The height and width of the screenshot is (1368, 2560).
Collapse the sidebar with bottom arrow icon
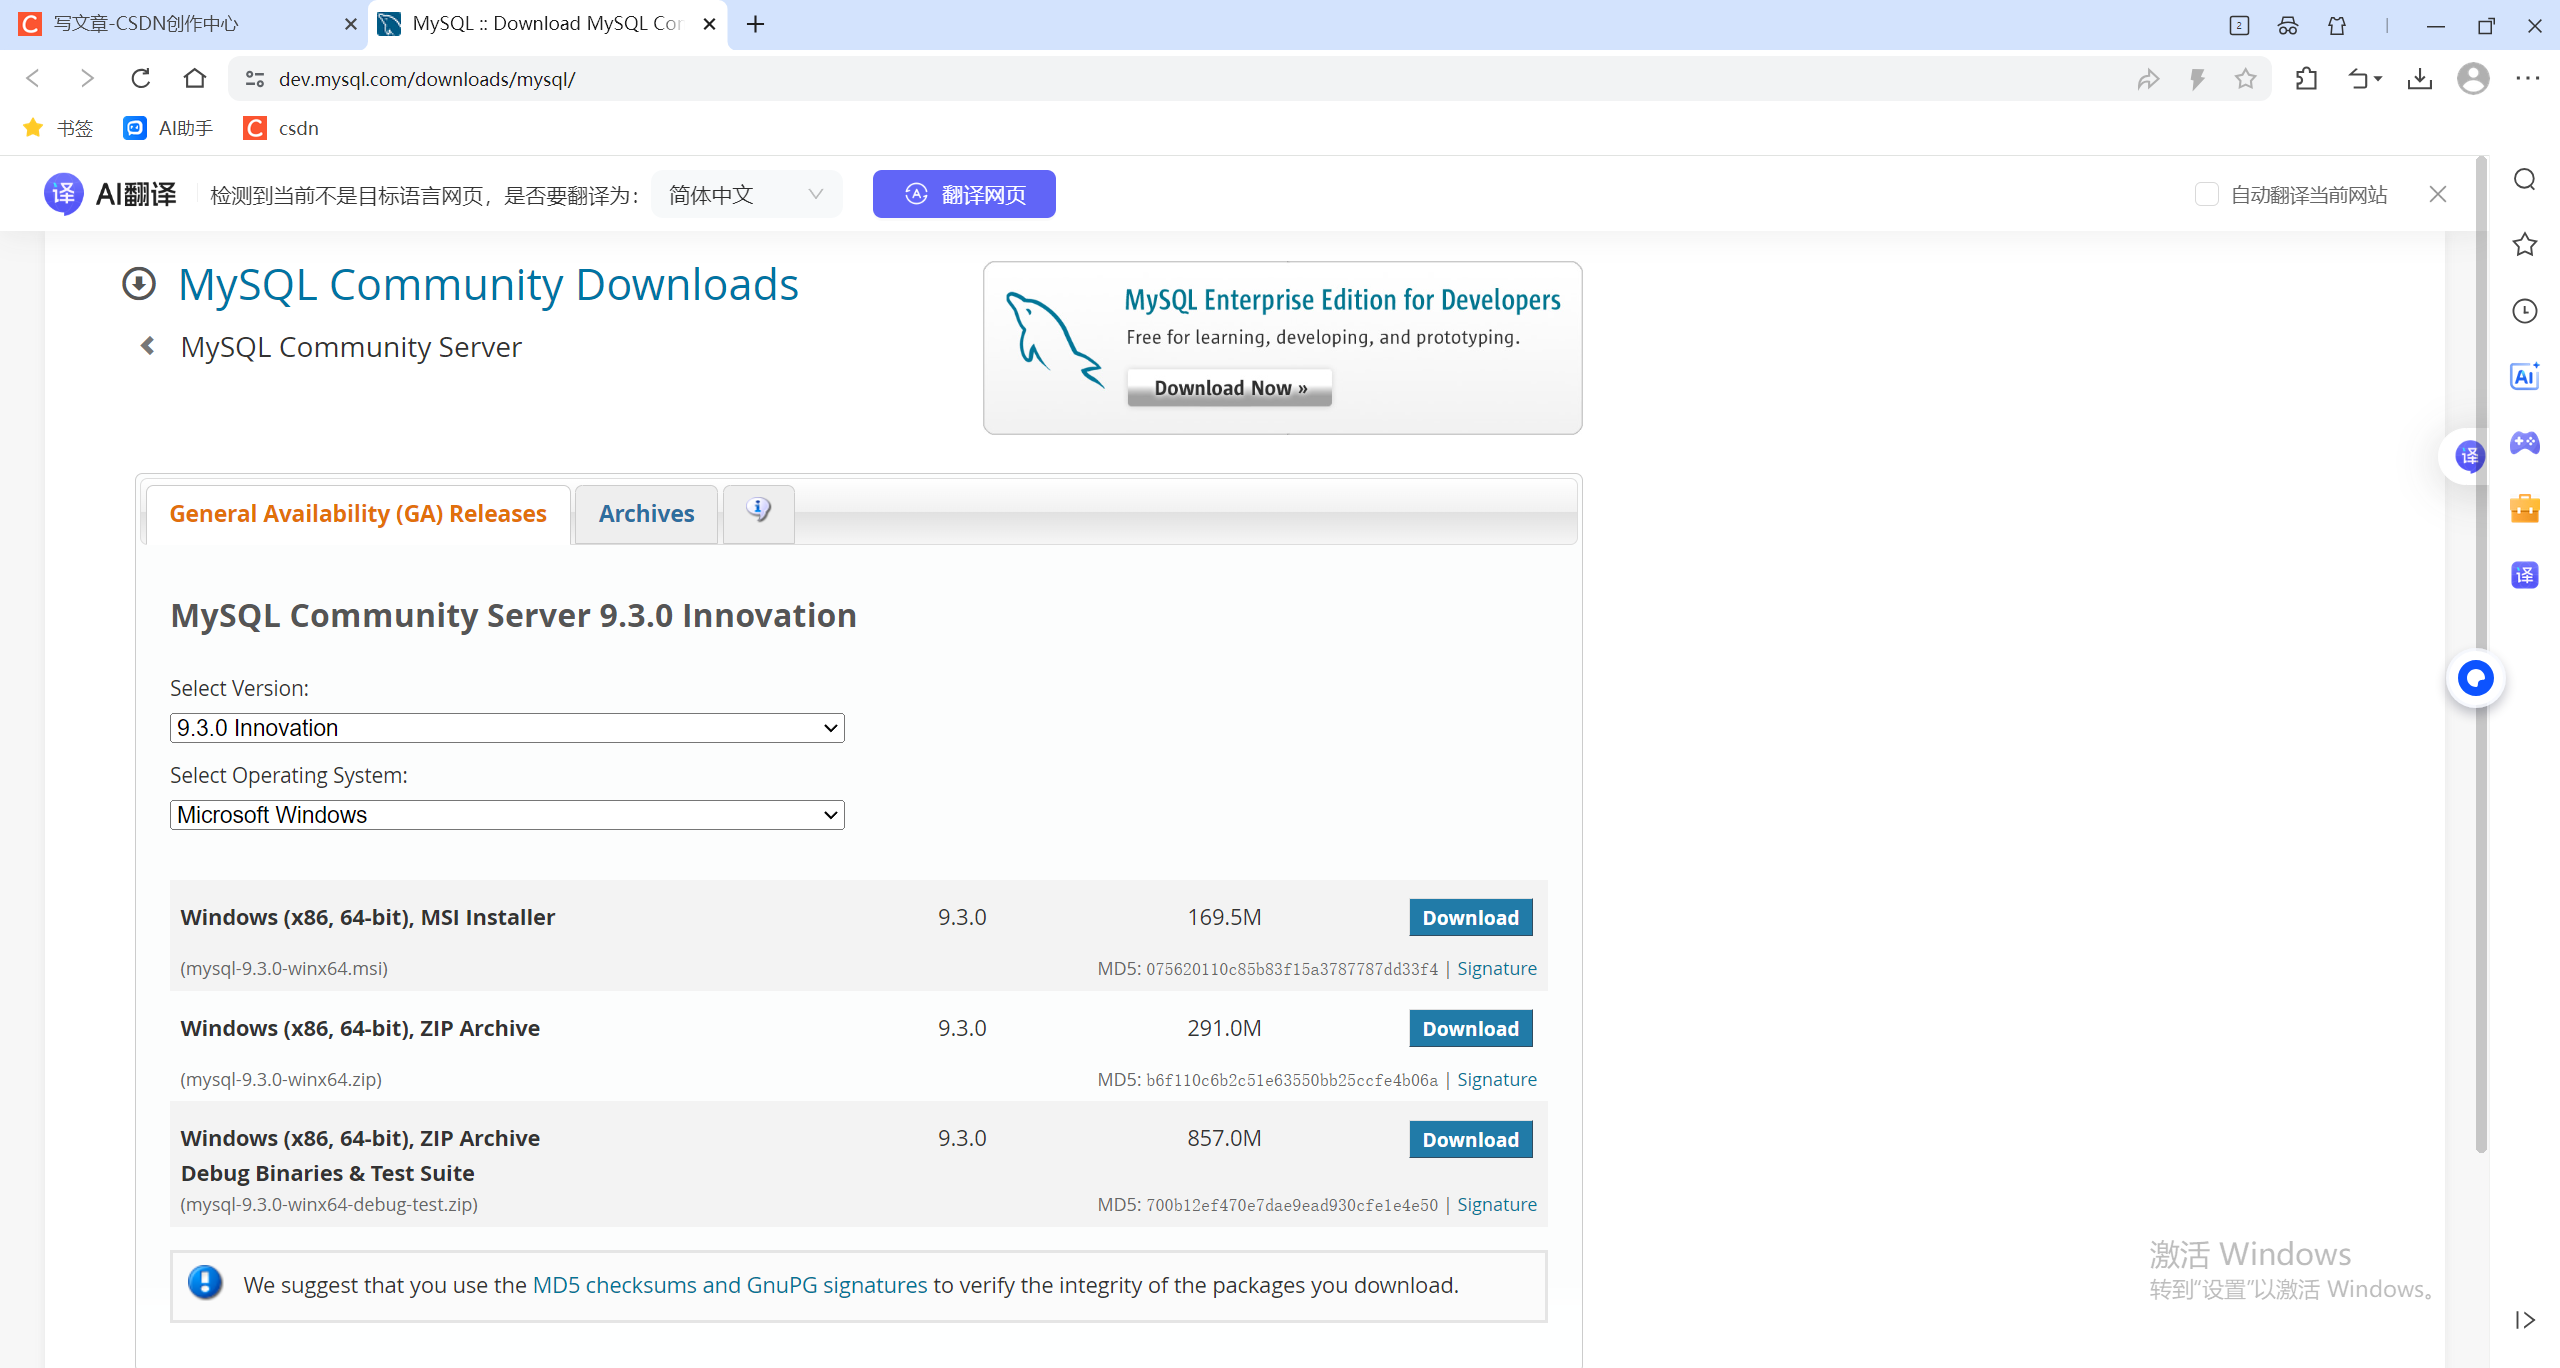click(x=2525, y=1320)
